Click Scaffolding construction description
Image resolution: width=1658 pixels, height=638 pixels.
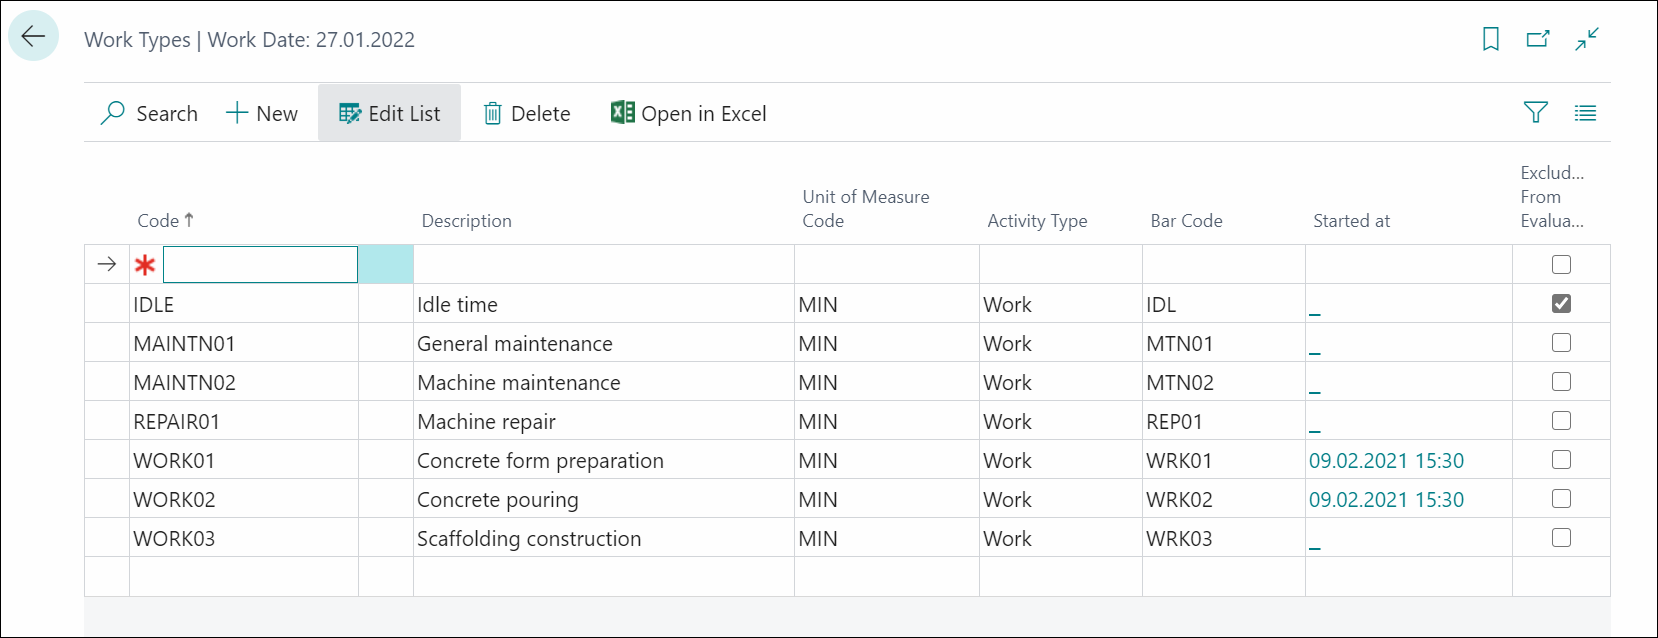[x=529, y=539]
